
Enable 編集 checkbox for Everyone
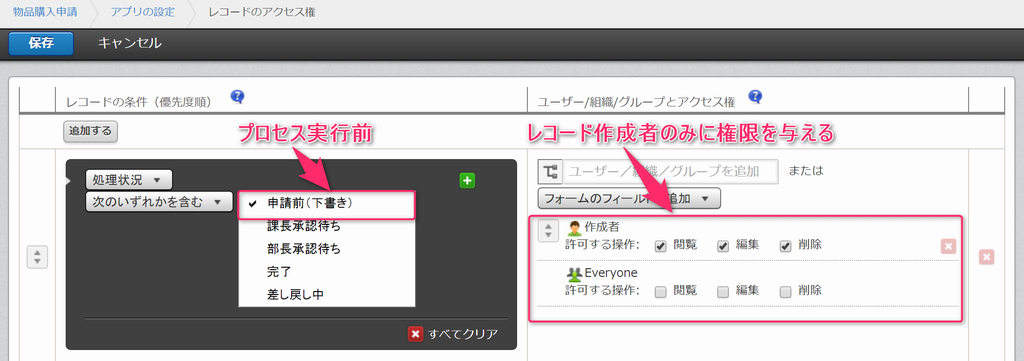pyautogui.click(x=723, y=292)
